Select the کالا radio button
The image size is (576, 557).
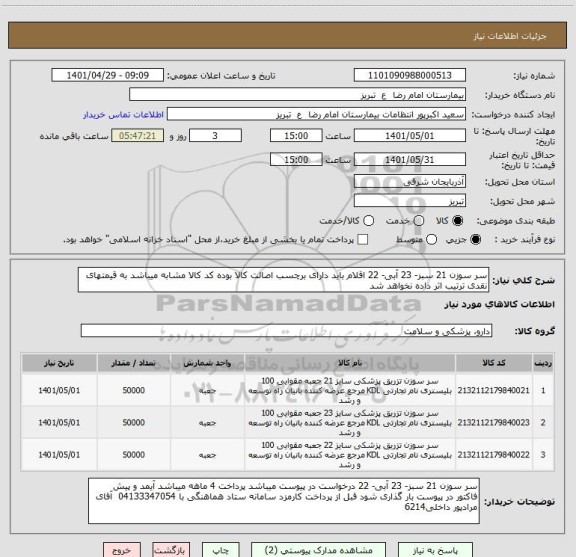[x=458, y=221]
